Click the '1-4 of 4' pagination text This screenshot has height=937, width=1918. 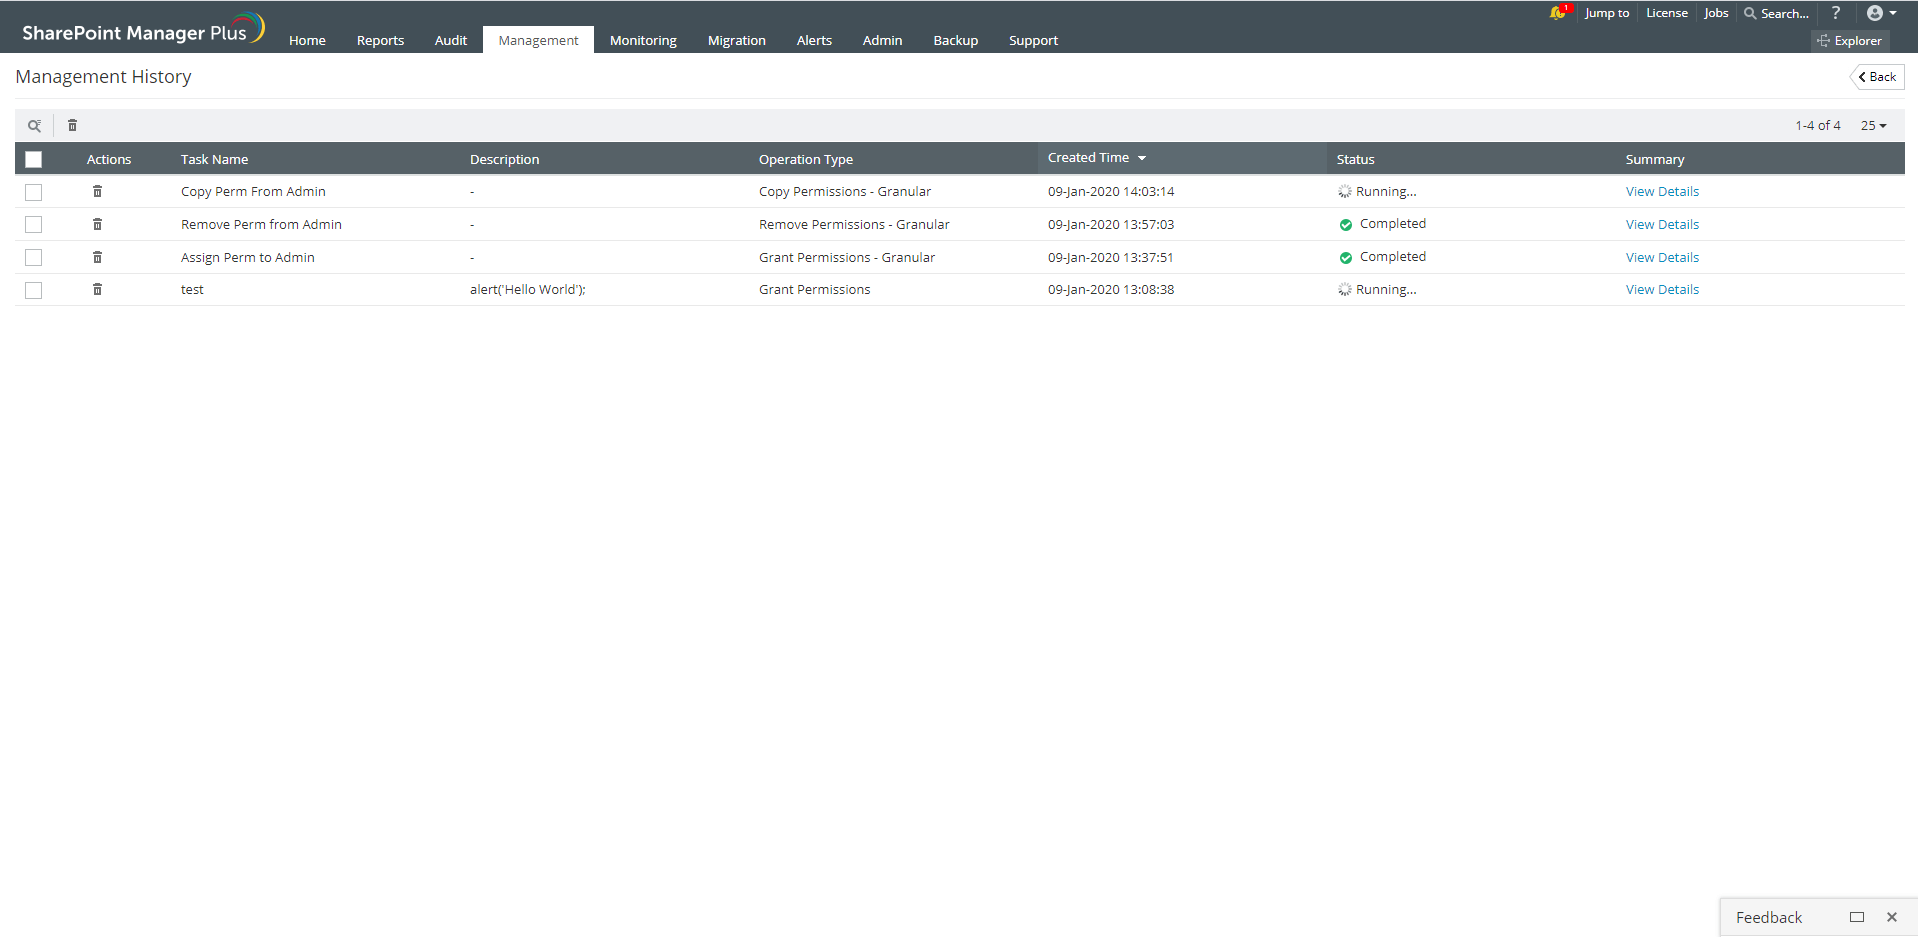[1817, 126]
